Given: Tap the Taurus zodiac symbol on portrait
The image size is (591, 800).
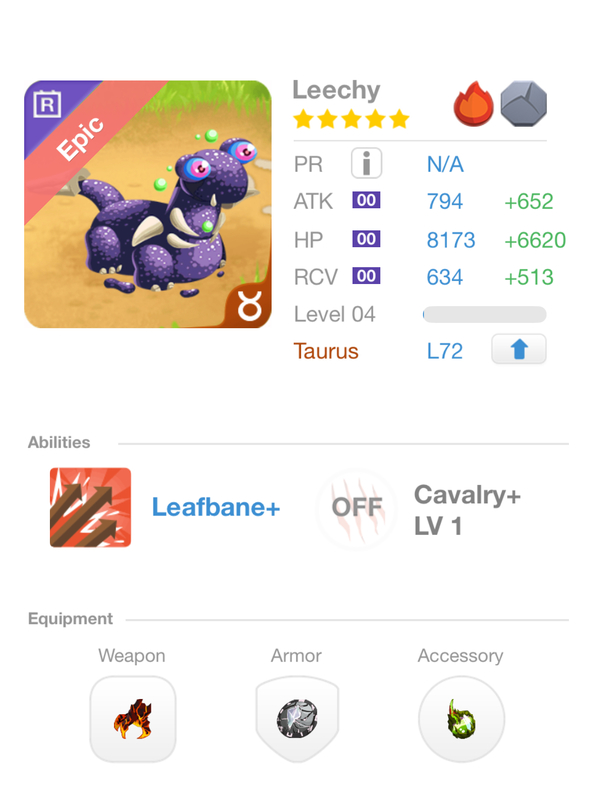Looking at the screenshot, I should point(250,306).
